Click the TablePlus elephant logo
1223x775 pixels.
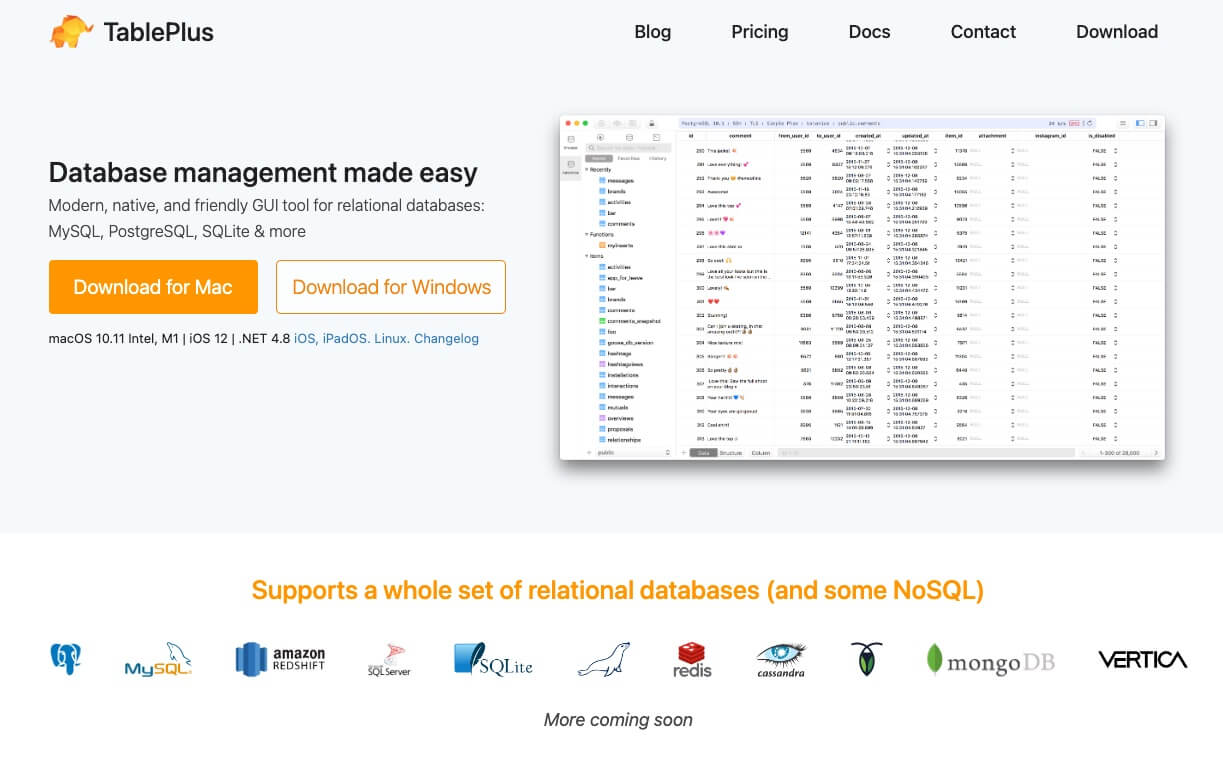tap(71, 32)
